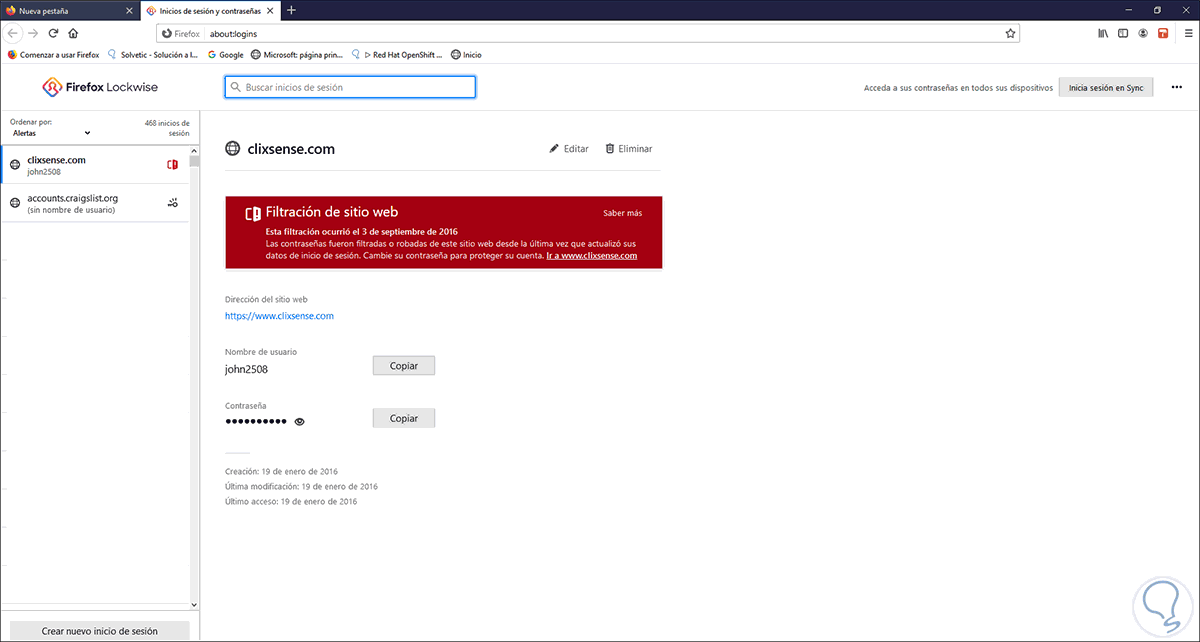The height and width of the screenshot is (642, 1200).
Task: Toggle the bookmark star in the address bar
Action: [1010, 33]
